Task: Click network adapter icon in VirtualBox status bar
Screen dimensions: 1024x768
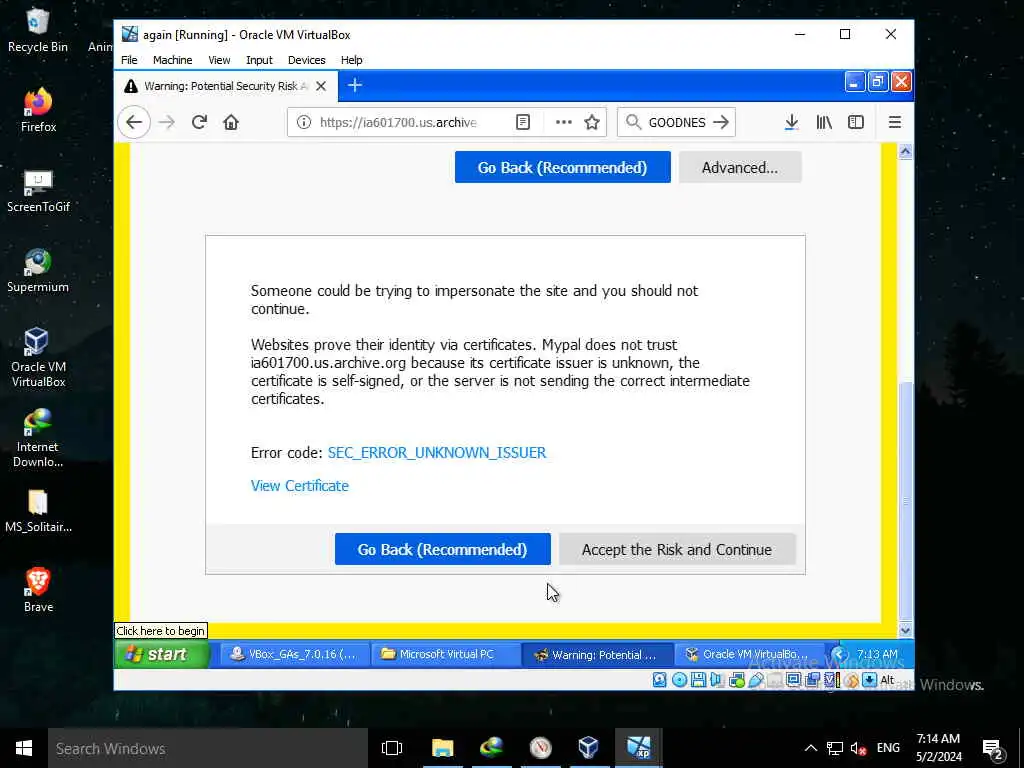Action: (737, 680)
